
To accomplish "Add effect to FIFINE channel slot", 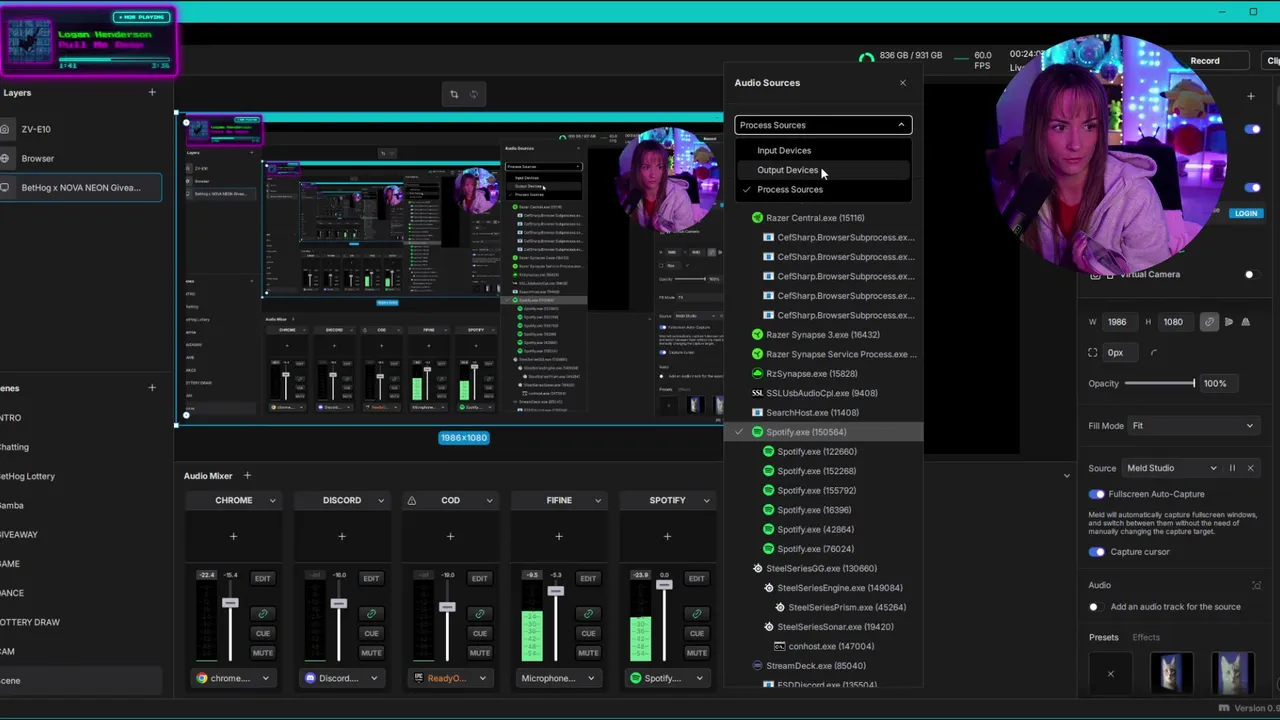I will click(x=559, y=537).
